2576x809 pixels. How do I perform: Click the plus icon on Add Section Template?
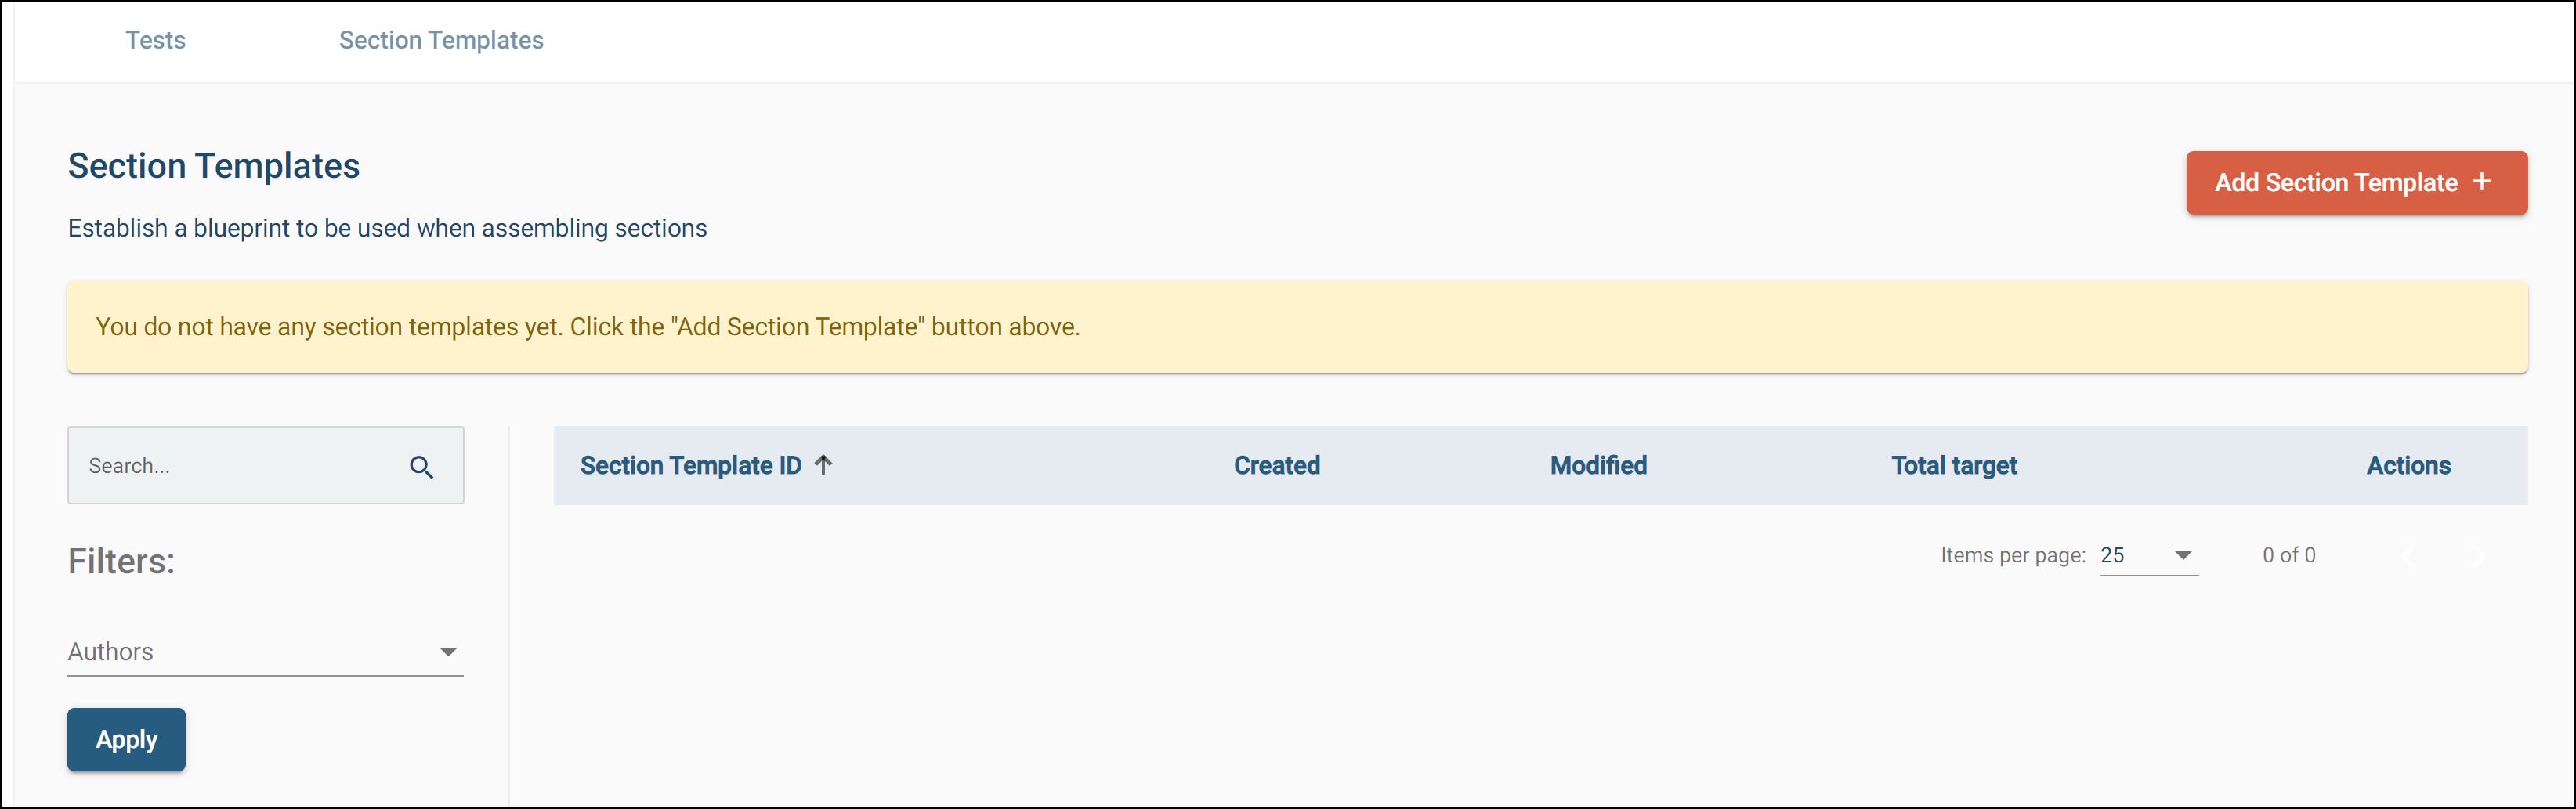coord(2481,182)
